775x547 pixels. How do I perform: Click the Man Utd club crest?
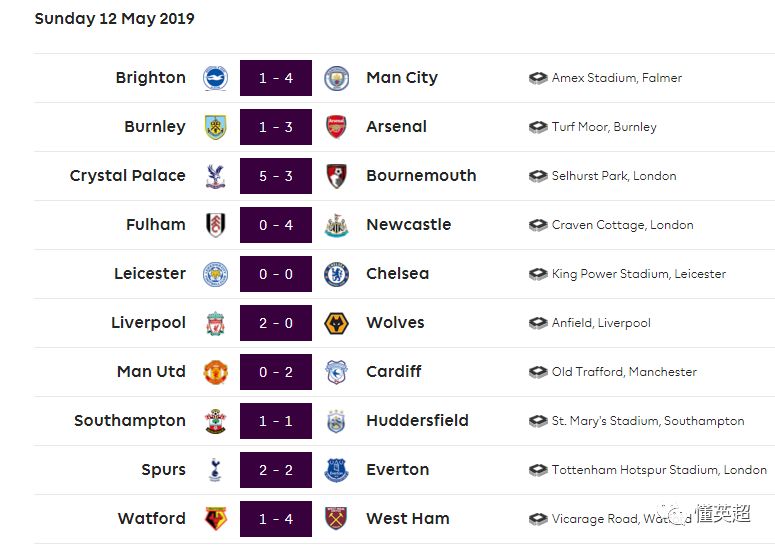pyautogui.click(x=215, y=372)
